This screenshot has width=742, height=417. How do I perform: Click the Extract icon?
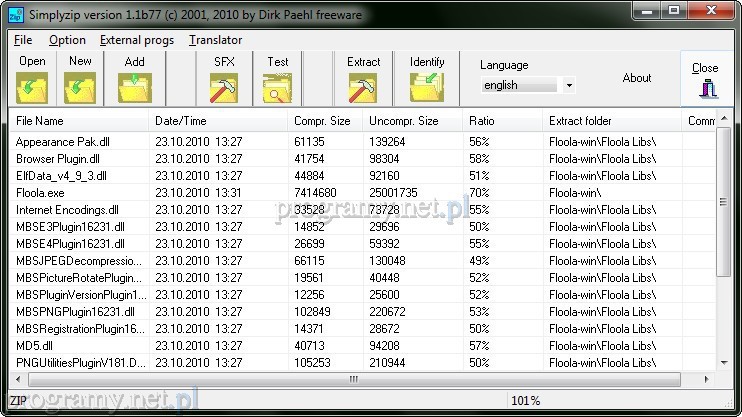[363, 88]
